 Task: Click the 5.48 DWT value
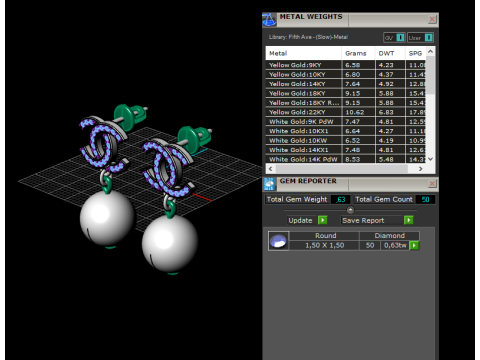pyautogui.click(x=386, y=159)
